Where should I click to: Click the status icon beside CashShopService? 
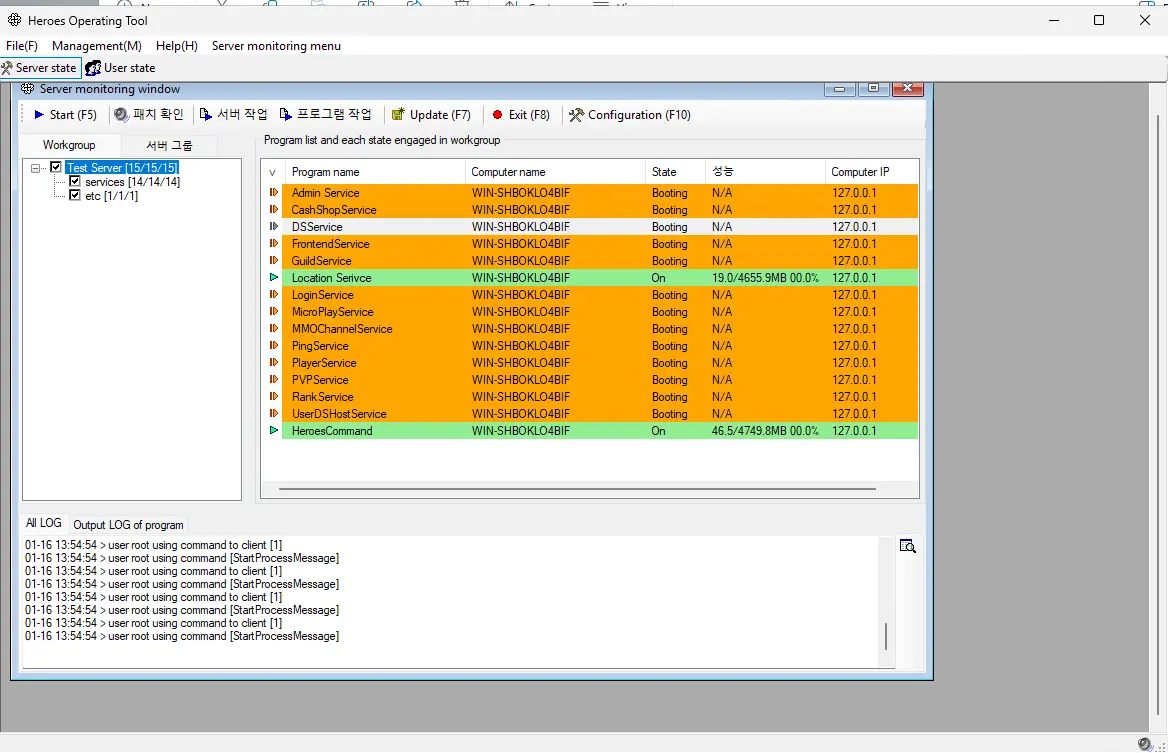[273, 209]
